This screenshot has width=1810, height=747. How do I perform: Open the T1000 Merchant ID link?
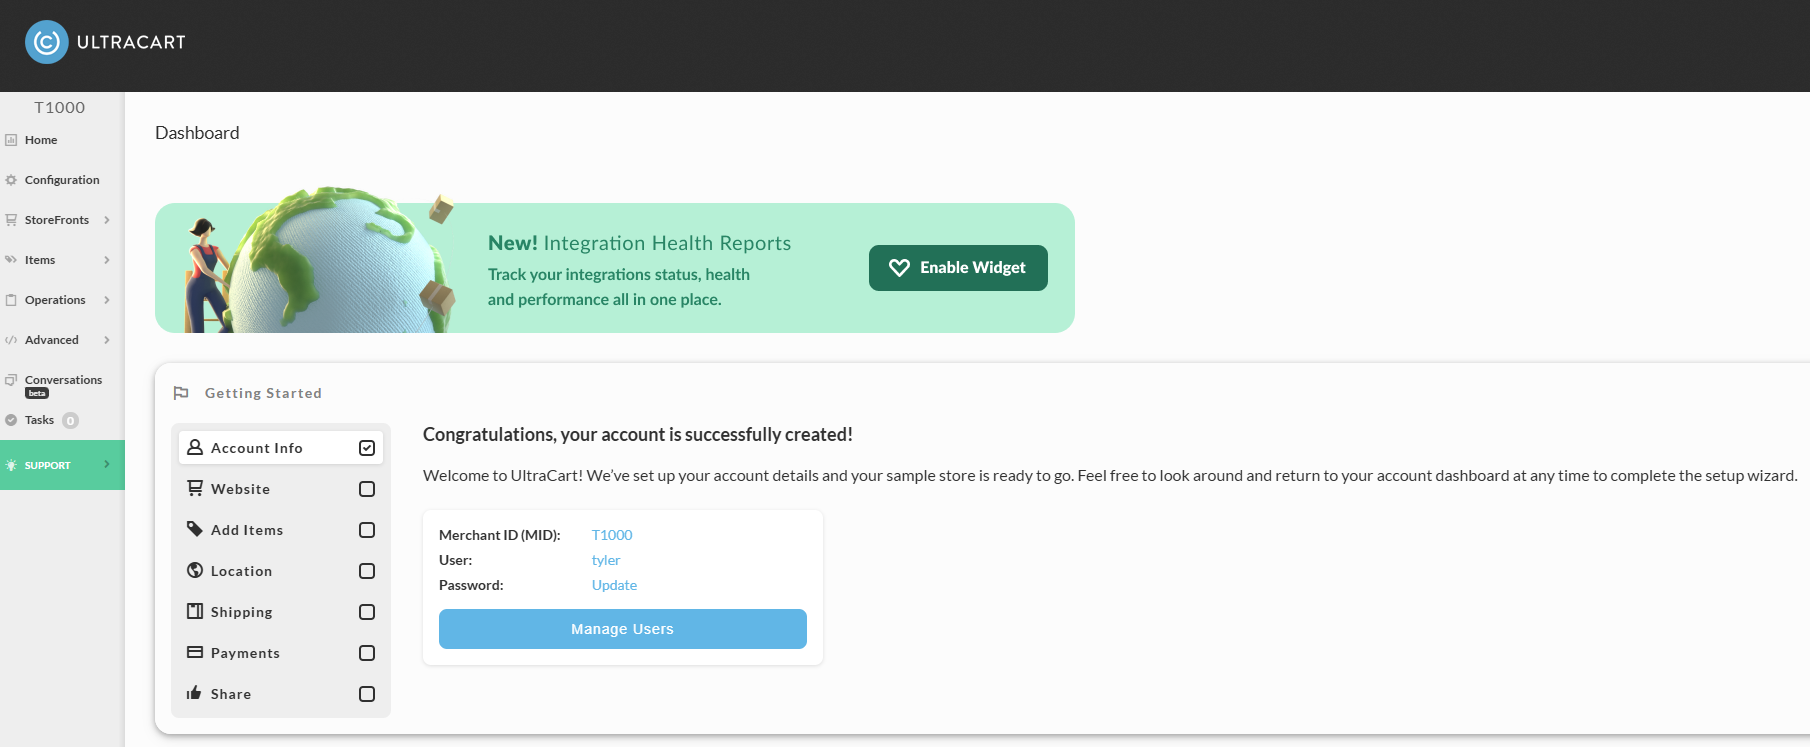pos(612,535)
